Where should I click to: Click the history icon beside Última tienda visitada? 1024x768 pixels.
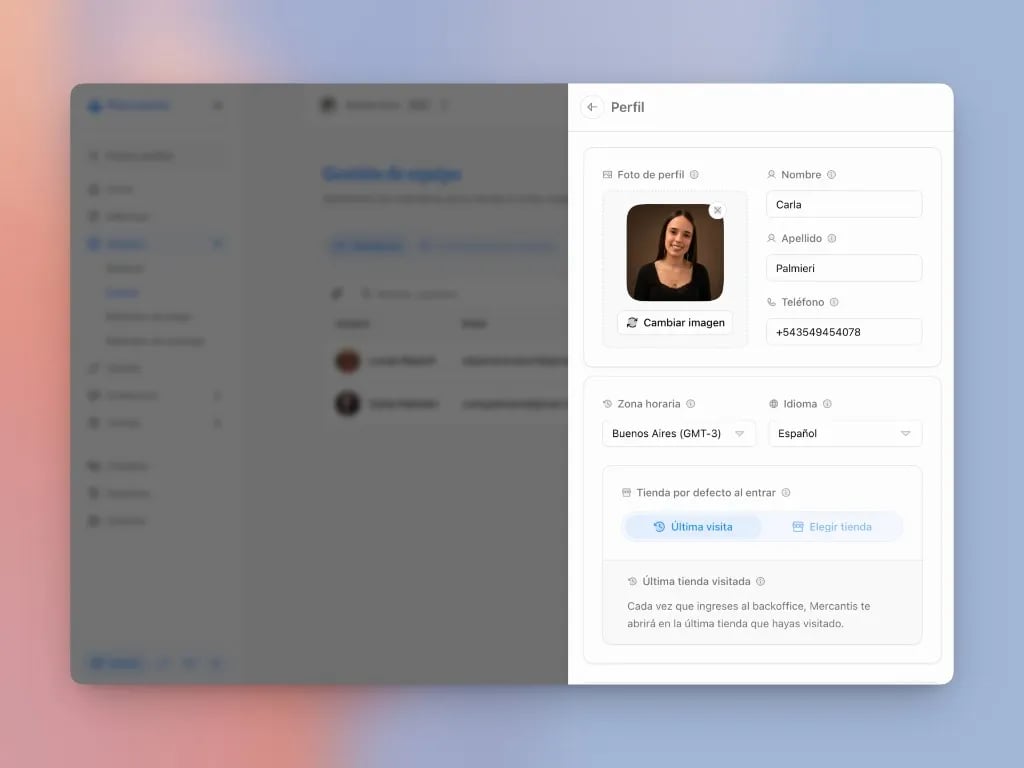coord(632,581)
